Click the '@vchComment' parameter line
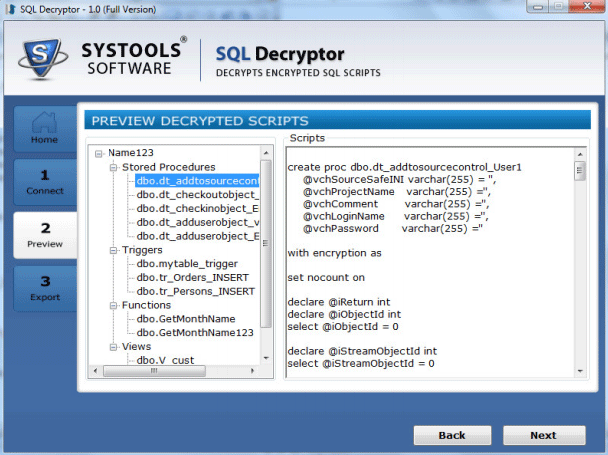 click(396, 204)
